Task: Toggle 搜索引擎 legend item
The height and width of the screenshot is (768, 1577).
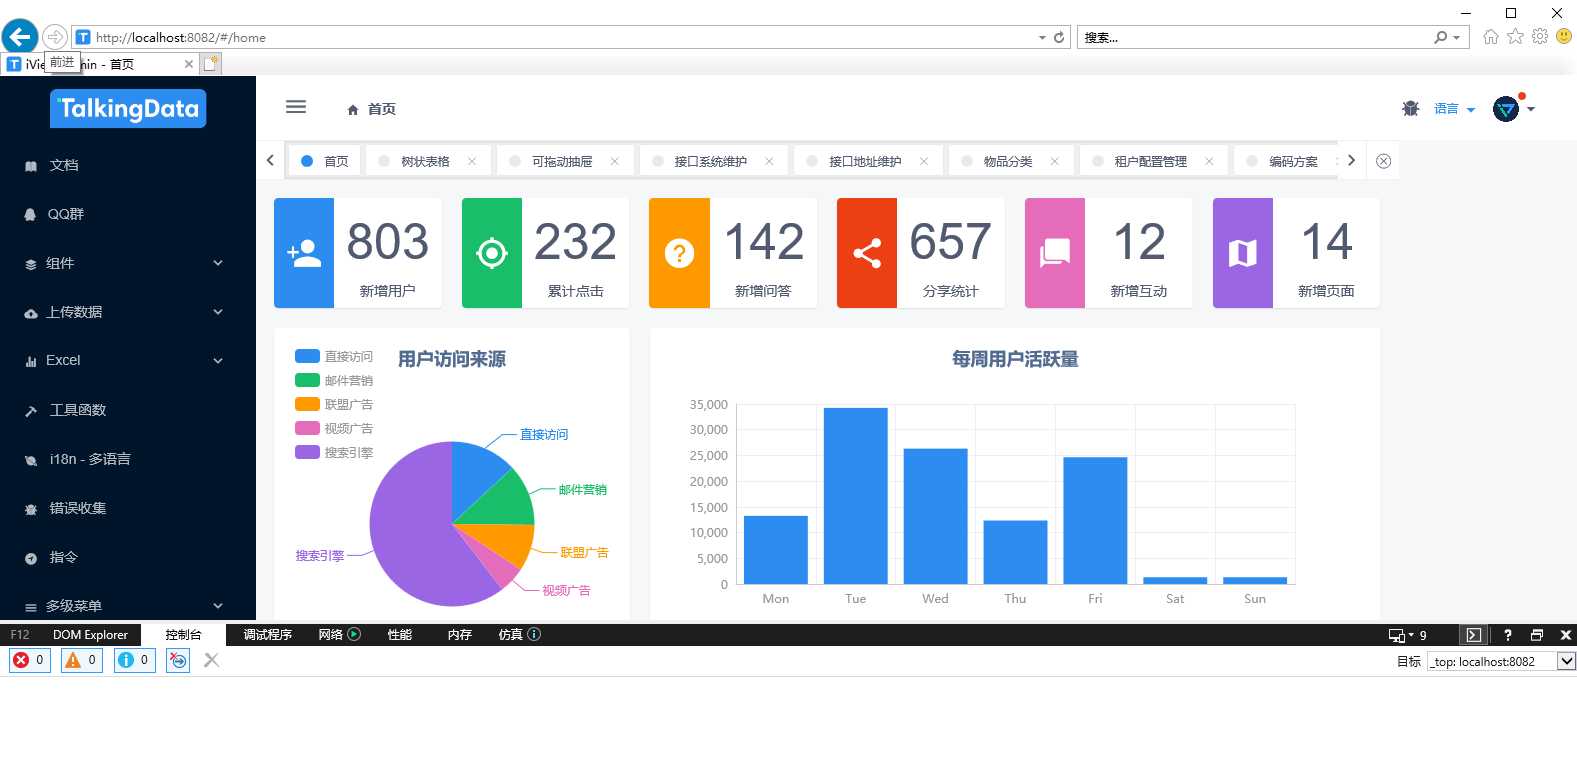Action: tap(334, 452)
